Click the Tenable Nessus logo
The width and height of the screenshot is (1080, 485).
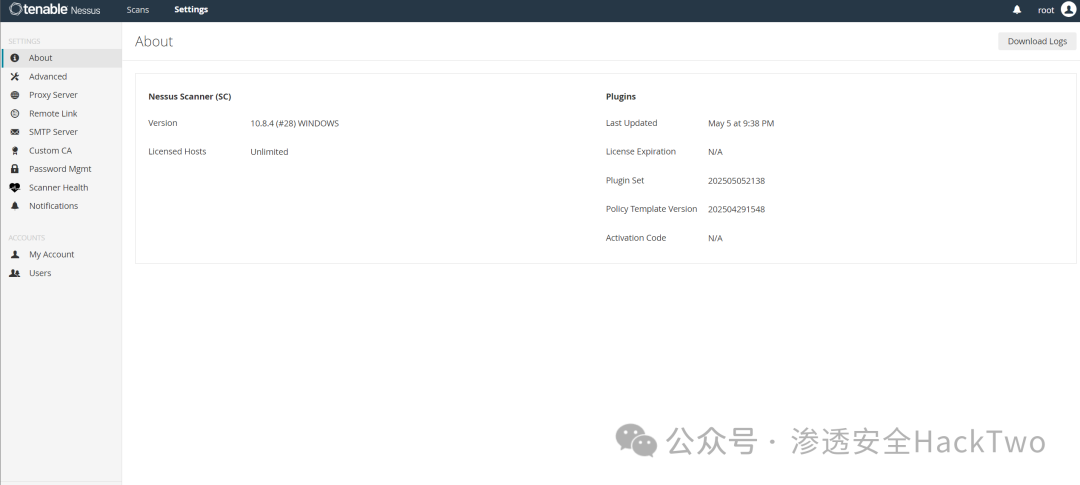(55, 10)
